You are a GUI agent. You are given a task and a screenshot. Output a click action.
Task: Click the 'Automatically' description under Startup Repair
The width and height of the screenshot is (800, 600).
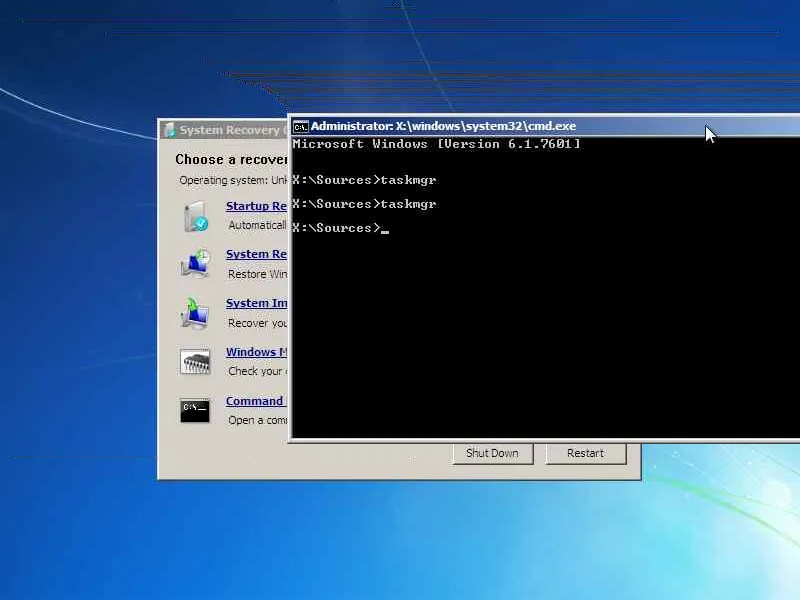pos(257,225)
